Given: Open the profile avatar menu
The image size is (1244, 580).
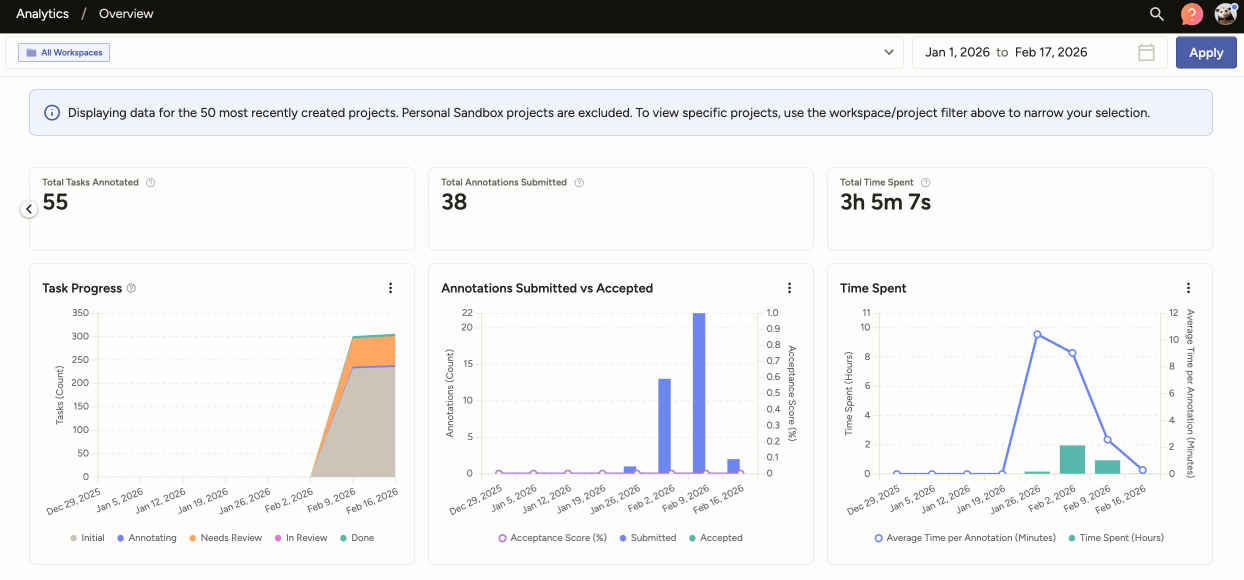Looking at the screenshot, I should pyautogui.click(x=1226, y=14).
